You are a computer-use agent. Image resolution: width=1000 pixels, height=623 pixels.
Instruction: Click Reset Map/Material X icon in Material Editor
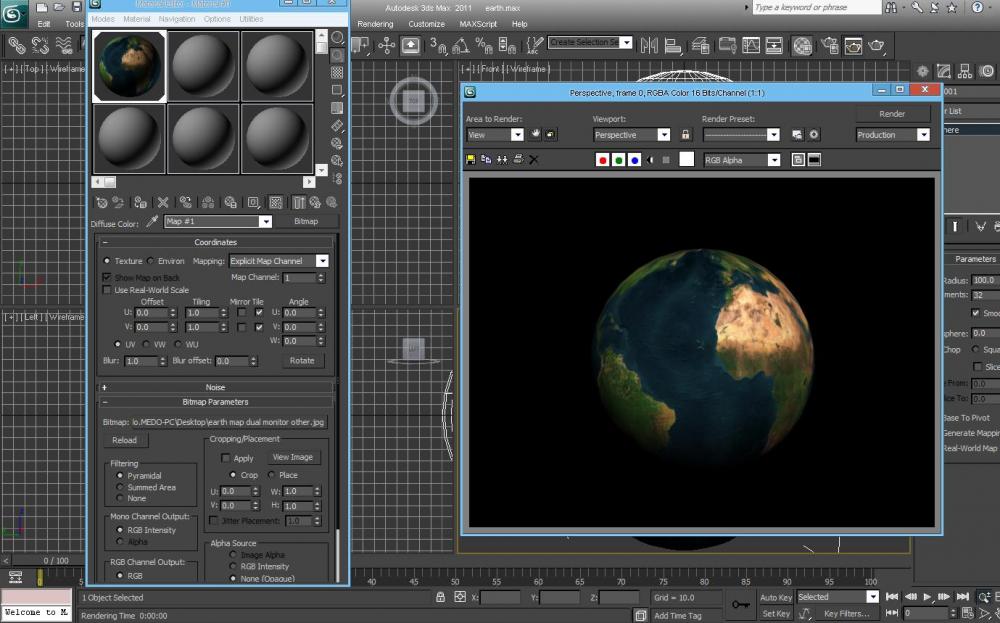point(162,202)
